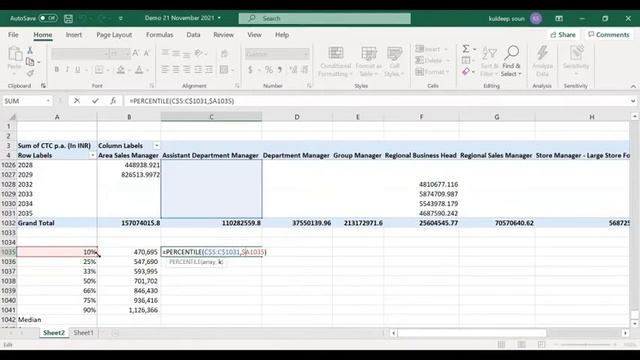
Task: Click the Clear eraser icon
Action: click(x=466, y=72)
